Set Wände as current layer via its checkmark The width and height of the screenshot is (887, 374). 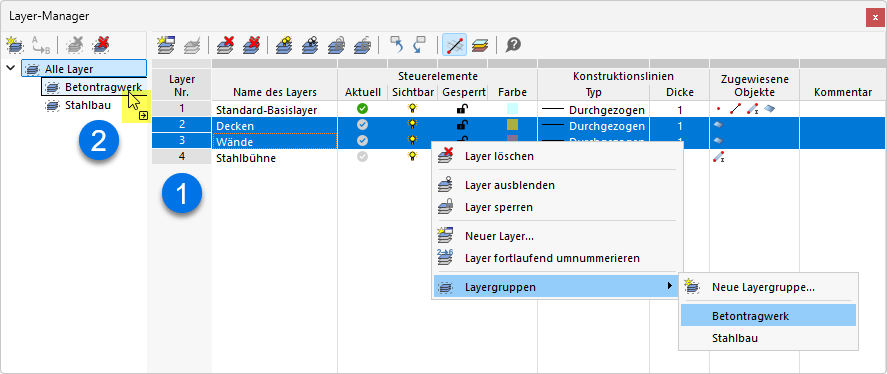[363, 140]
